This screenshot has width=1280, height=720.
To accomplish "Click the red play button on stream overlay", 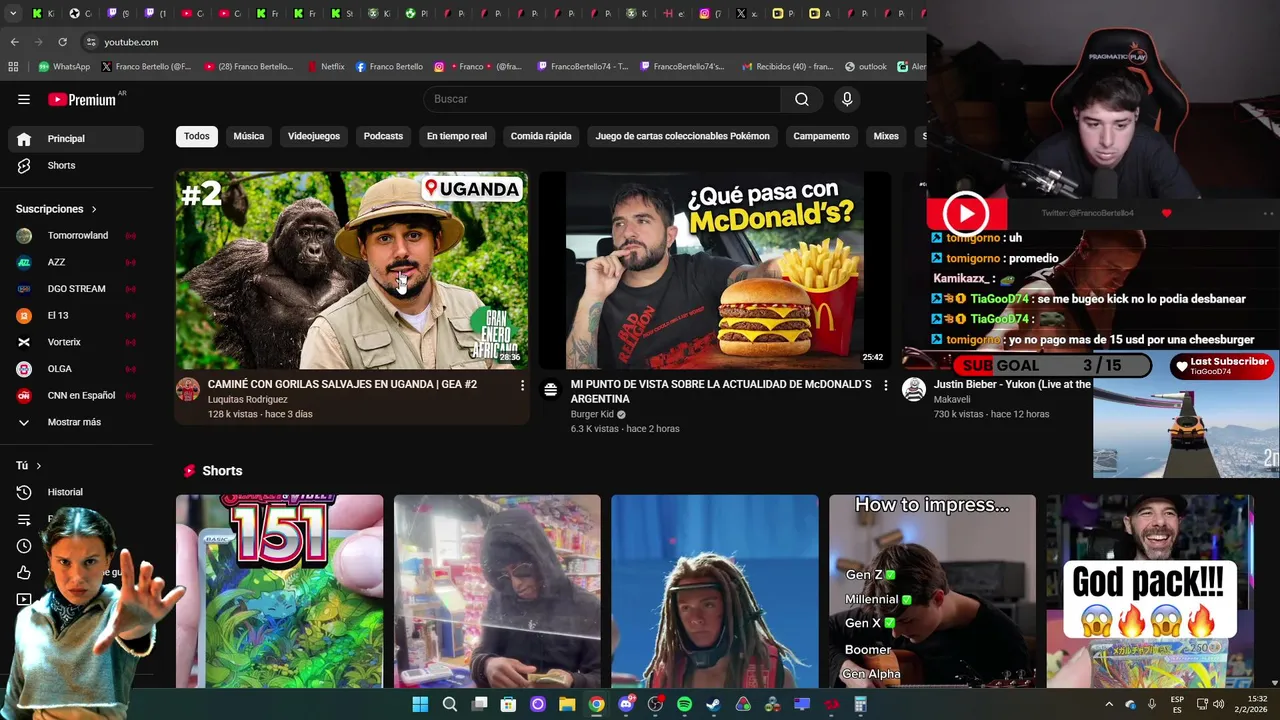I will click(x=966, y=213).
